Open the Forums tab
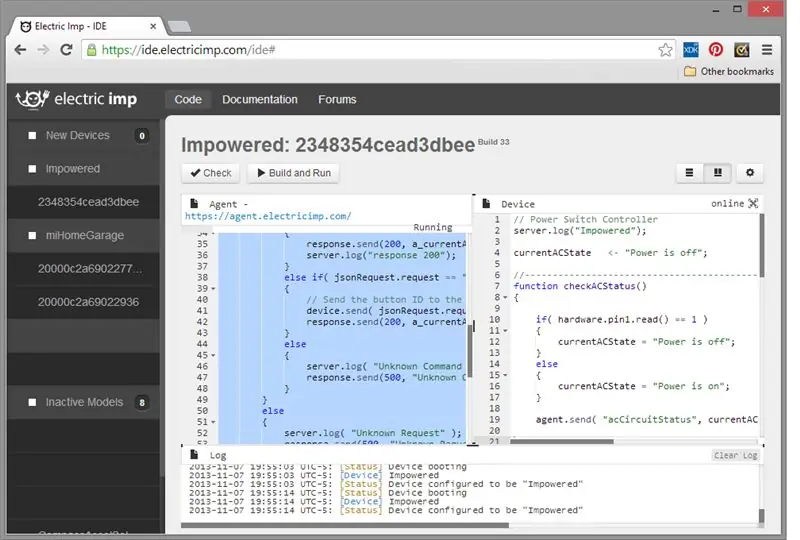 (337, 100)
